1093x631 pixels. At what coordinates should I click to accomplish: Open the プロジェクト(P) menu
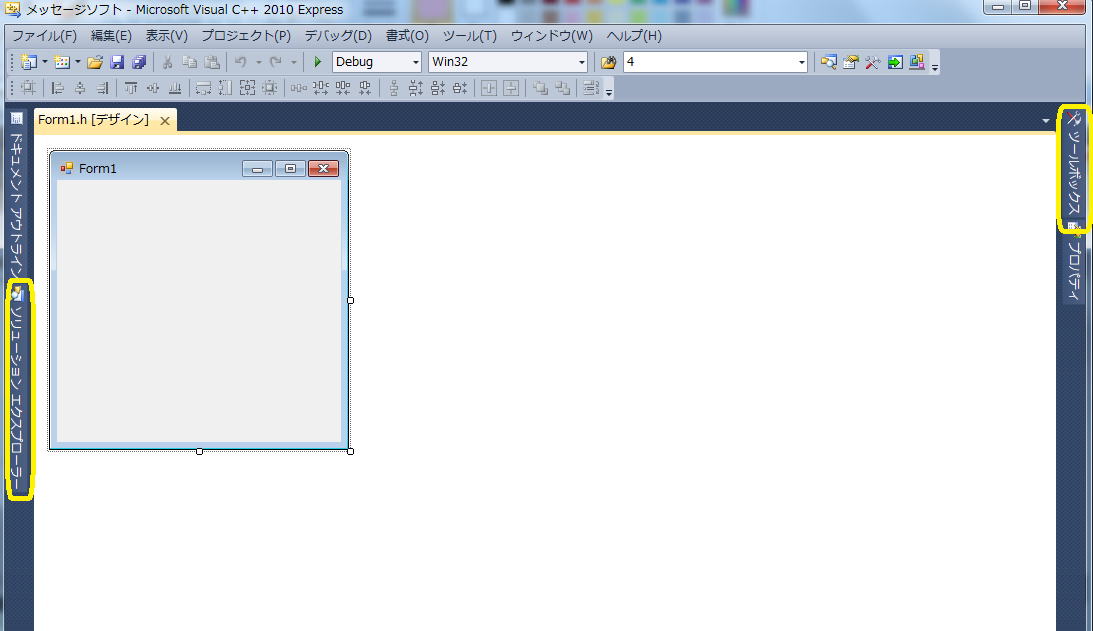[x=246, y=36]
